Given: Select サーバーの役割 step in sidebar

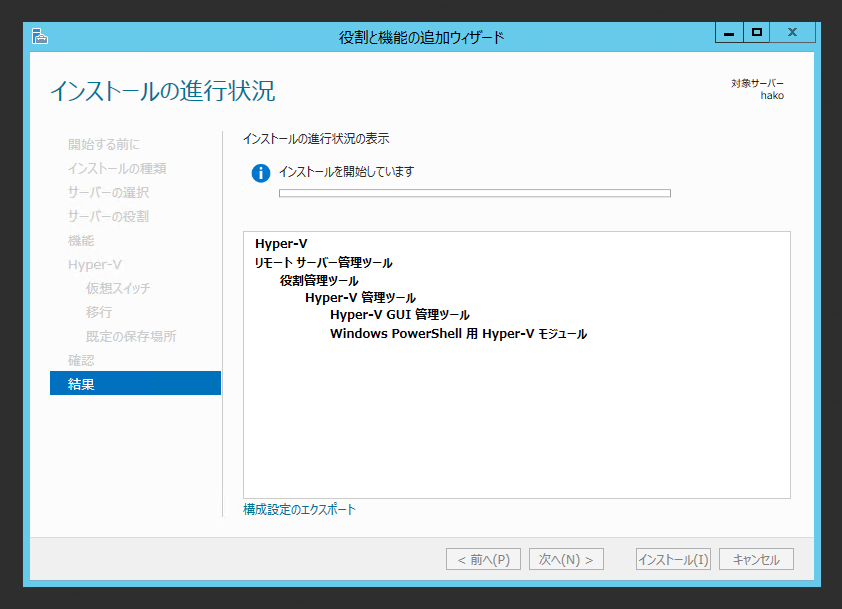Looking at the screenshot, I should click(108, 216).
